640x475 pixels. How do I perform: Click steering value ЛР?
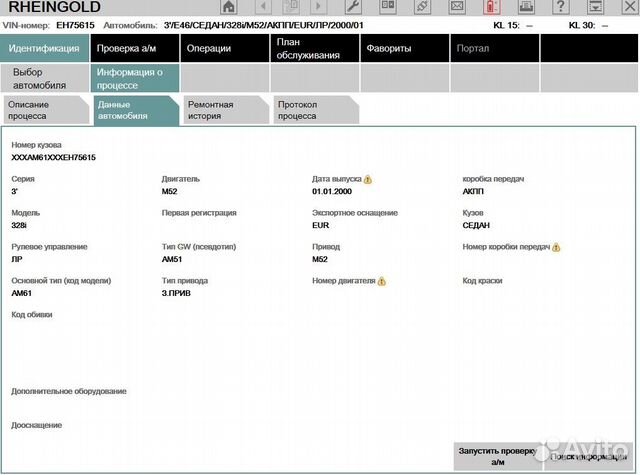tap(17, 259)
